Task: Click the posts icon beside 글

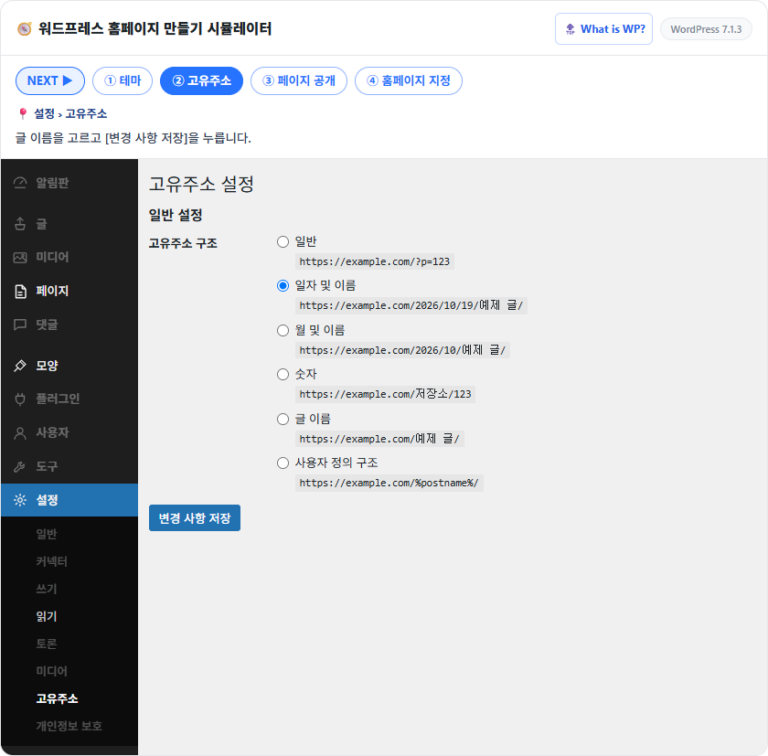Action: click(20, 224)
